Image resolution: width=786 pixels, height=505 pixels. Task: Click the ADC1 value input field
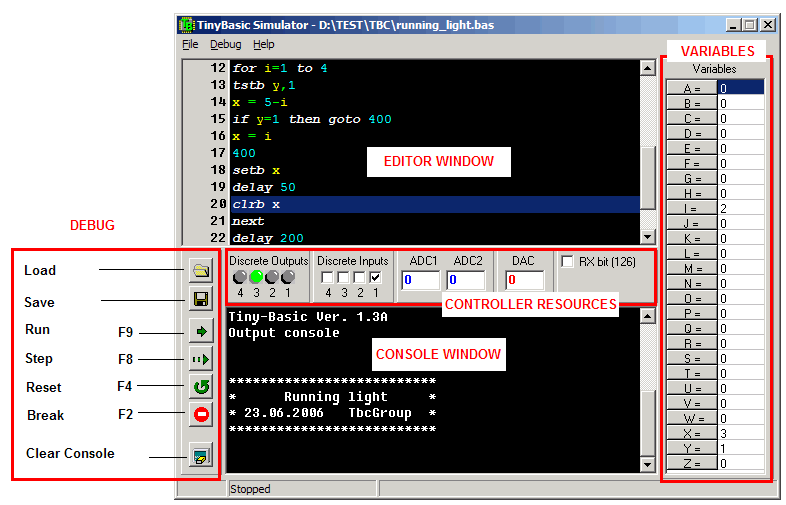click(x=421, y=280)
